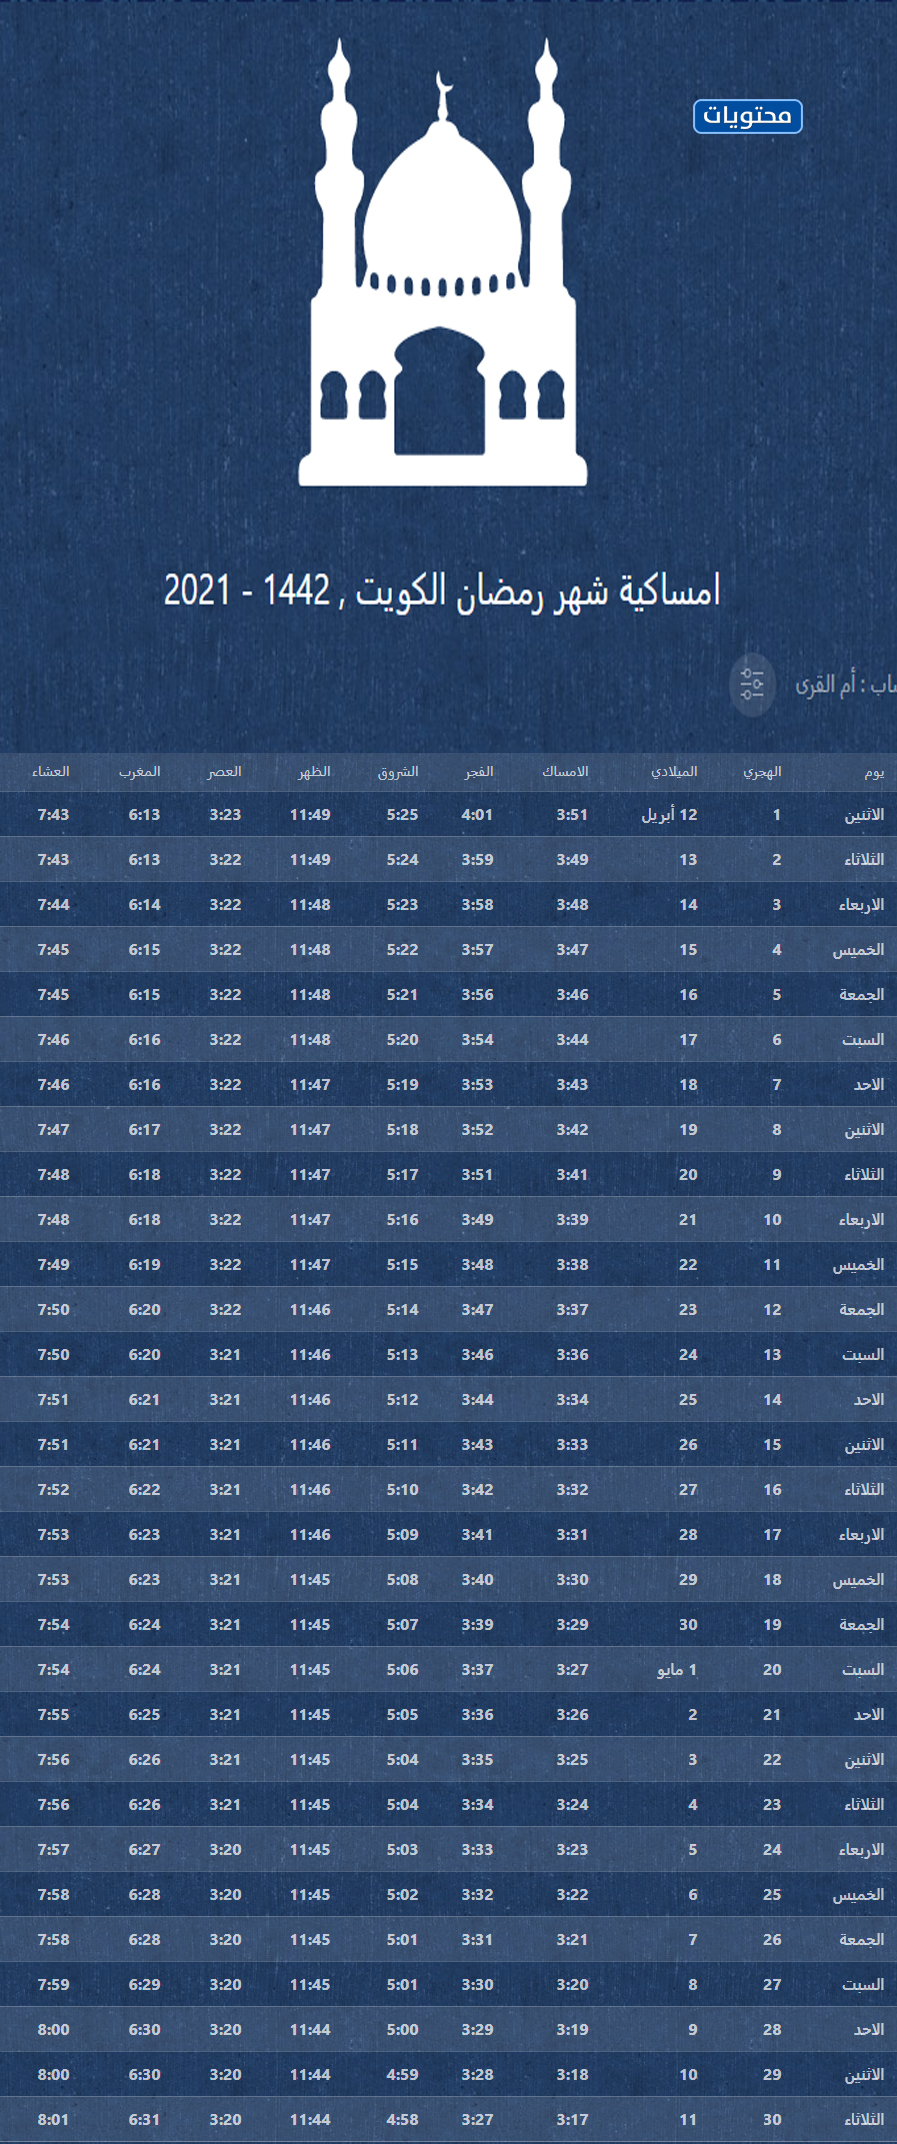Image resolution: width=897 pixels, height=2144 pixels.
Task: Select the العصر column header
Action: pos(225,771)
